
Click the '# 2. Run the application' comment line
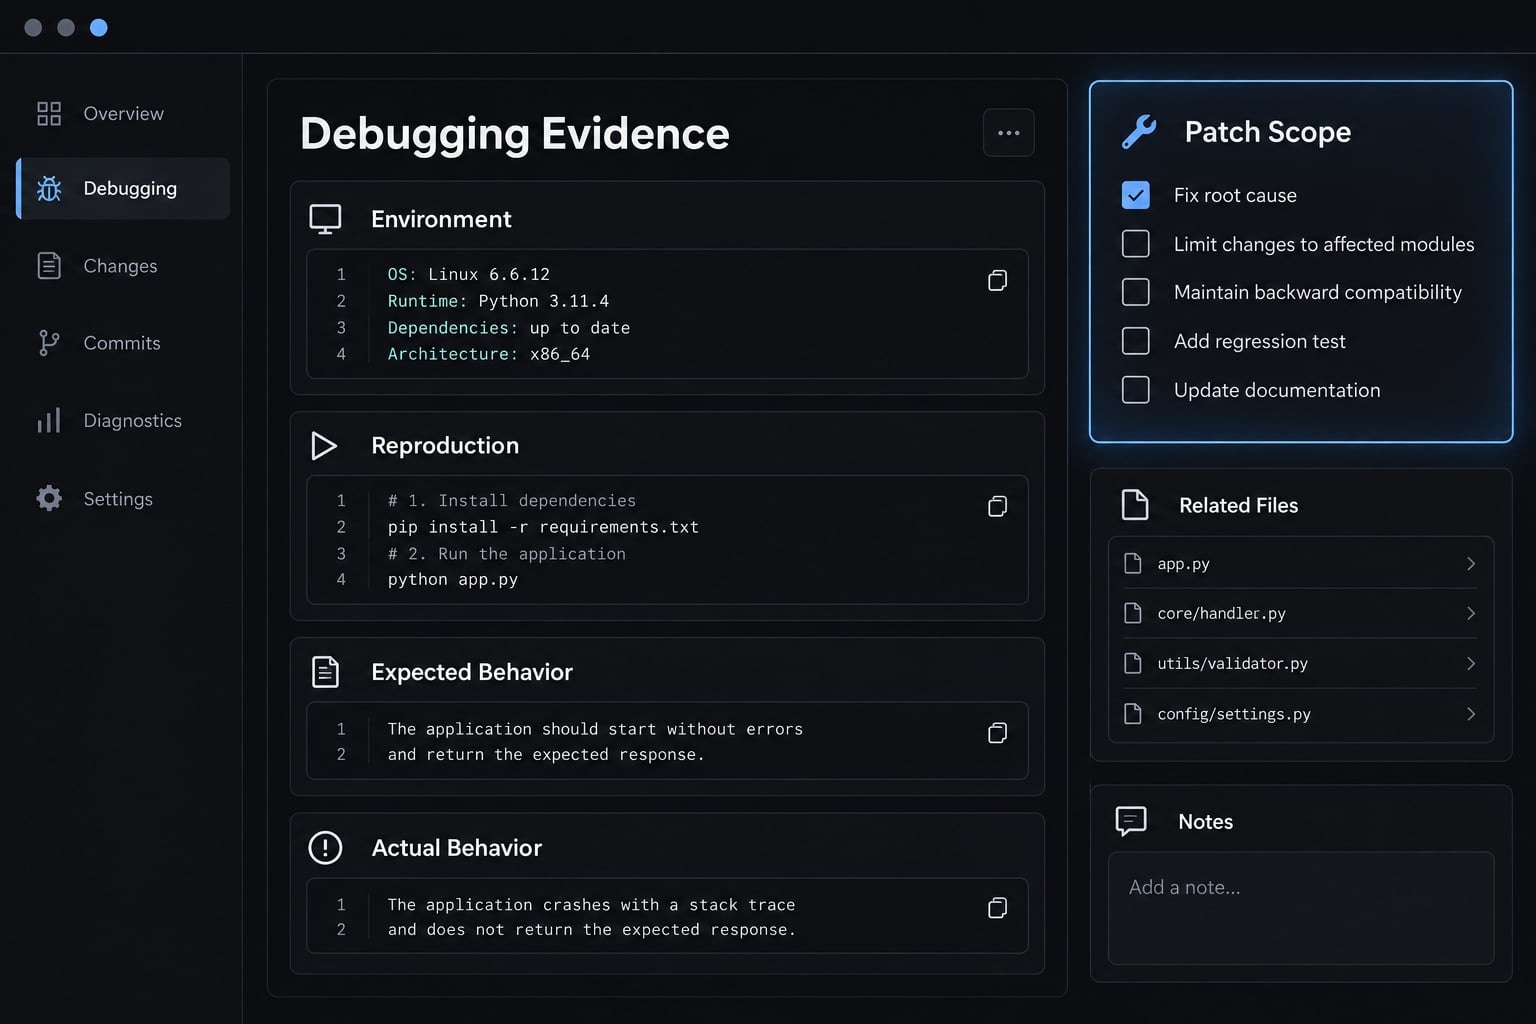point(507,554)
